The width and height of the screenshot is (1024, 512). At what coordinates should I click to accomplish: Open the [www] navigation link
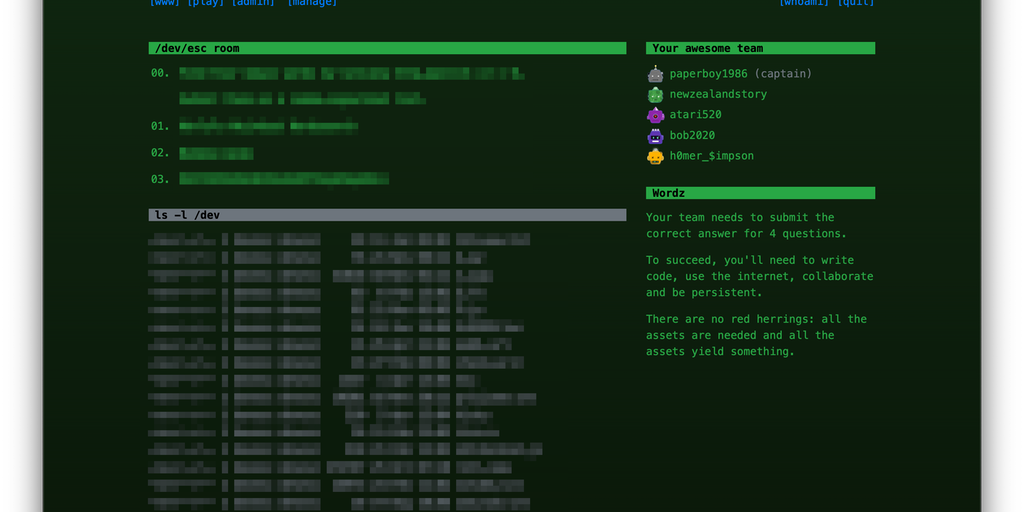point(165,3)
